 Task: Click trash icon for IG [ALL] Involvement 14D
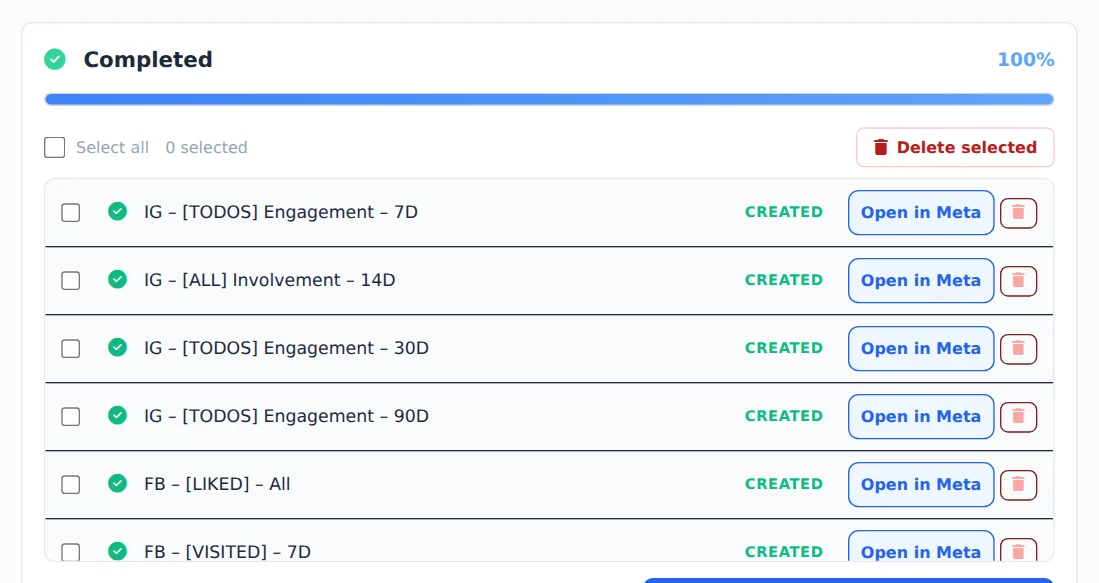[x=1018, y=281]
